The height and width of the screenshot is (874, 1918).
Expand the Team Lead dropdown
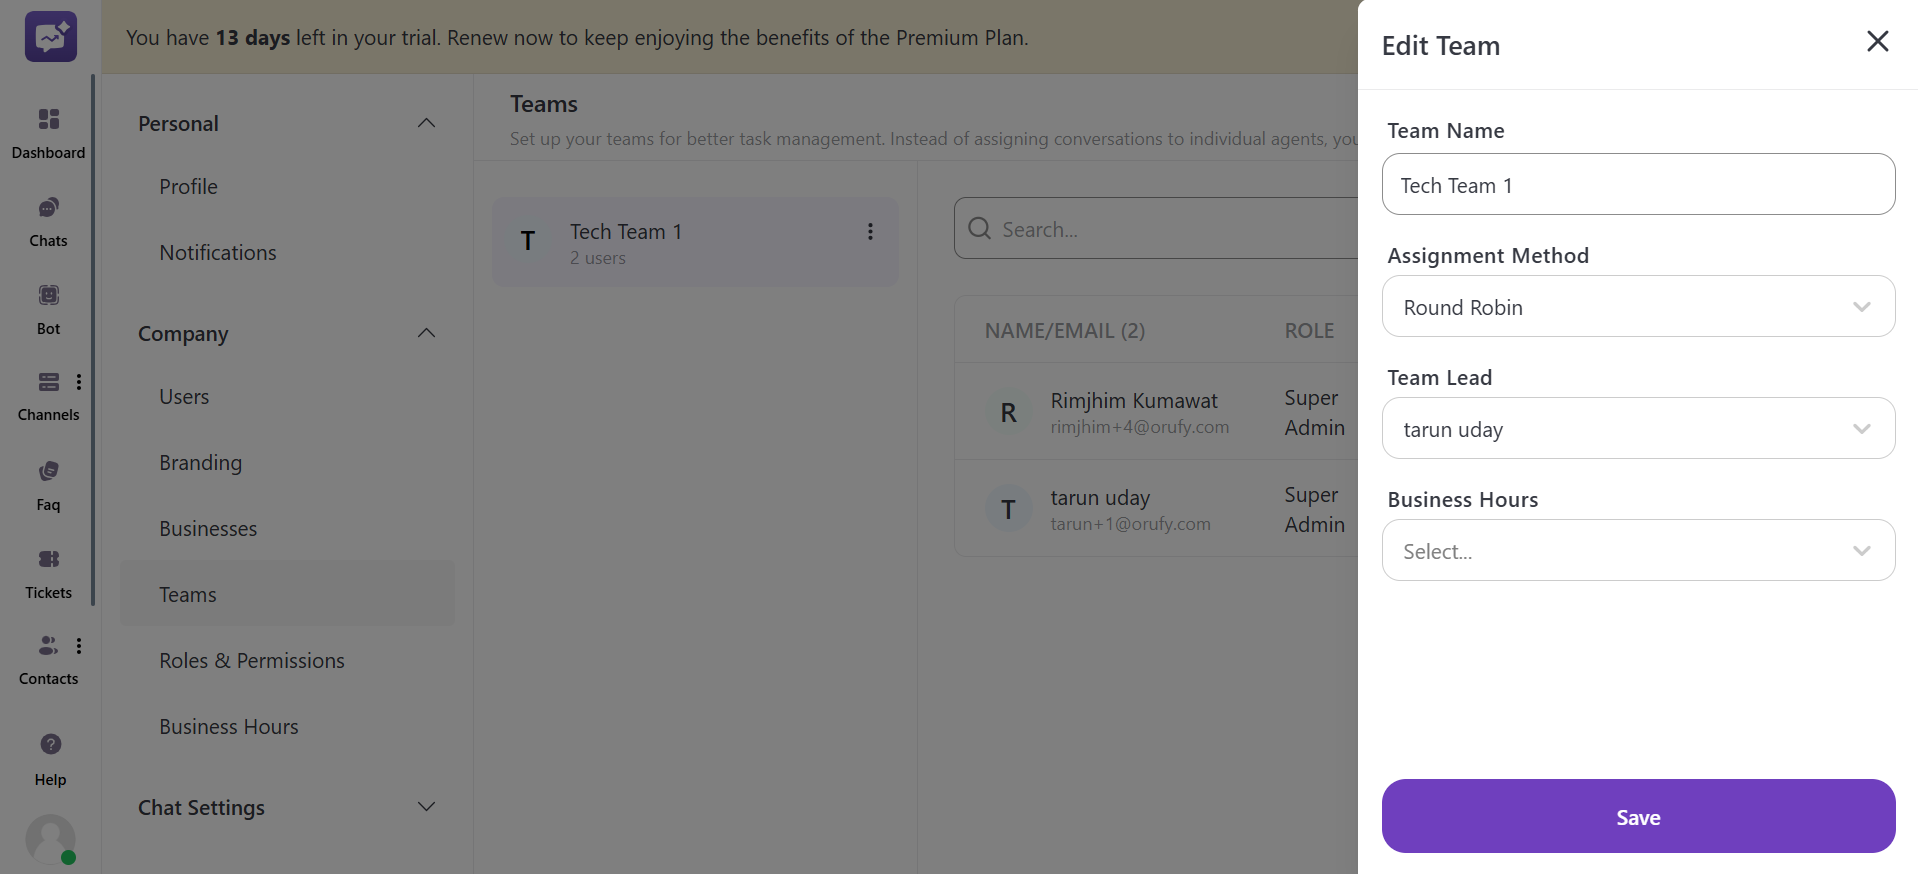1637,429
